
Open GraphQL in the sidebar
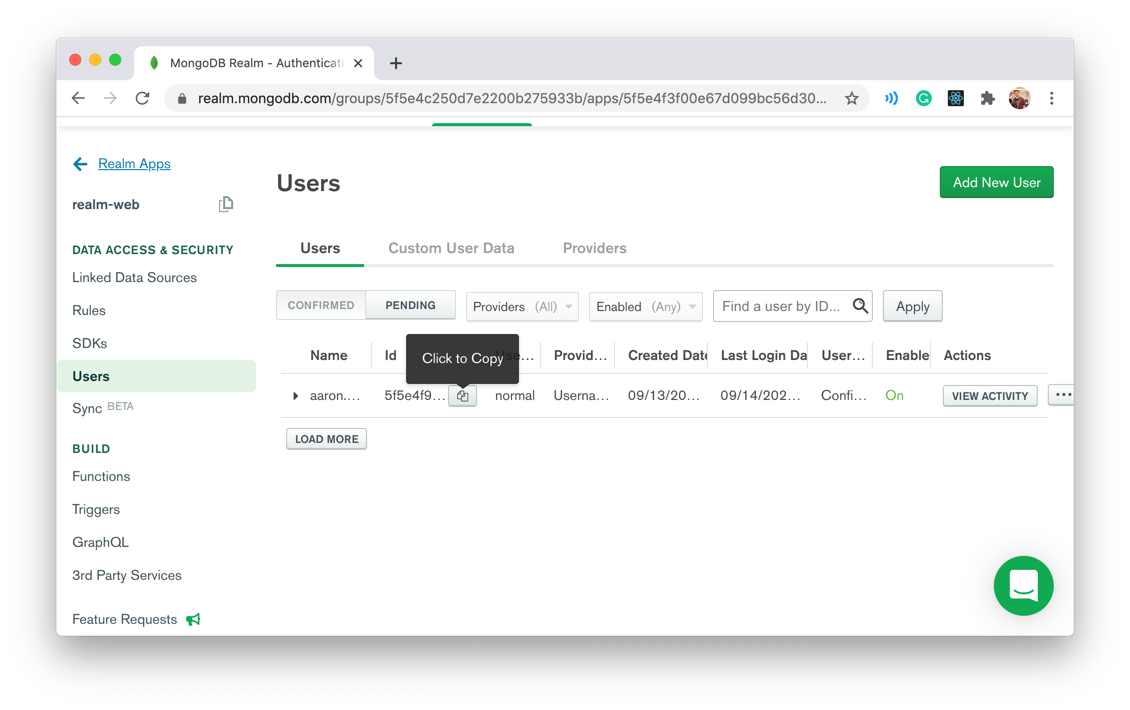click(x=100, y=543)
